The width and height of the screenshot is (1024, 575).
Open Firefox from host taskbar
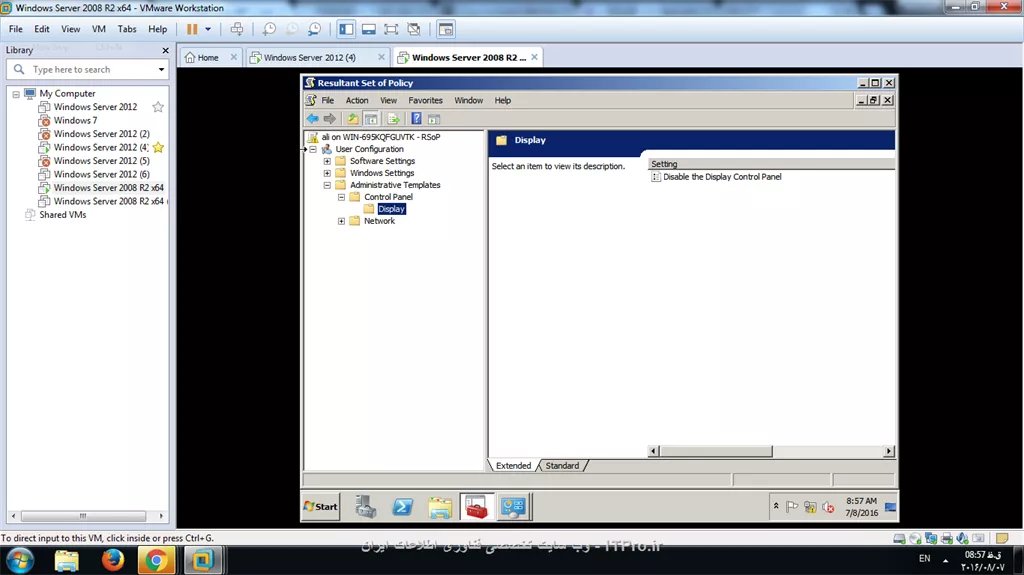tap(112, 560)
